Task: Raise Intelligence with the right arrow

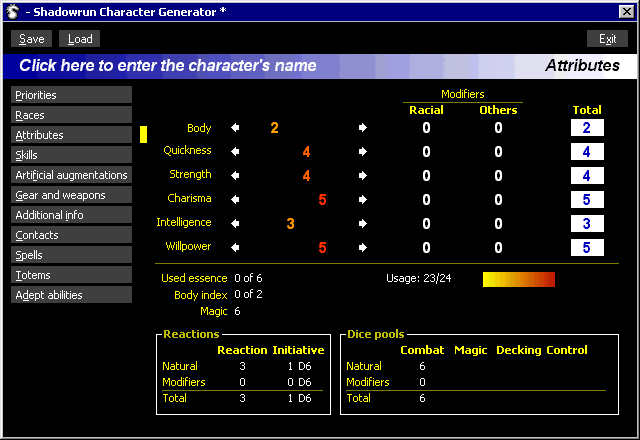Action: (x=362, y=224)
